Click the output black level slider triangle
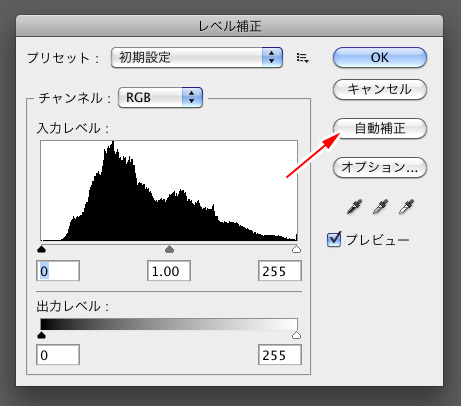 coord(41,335)
